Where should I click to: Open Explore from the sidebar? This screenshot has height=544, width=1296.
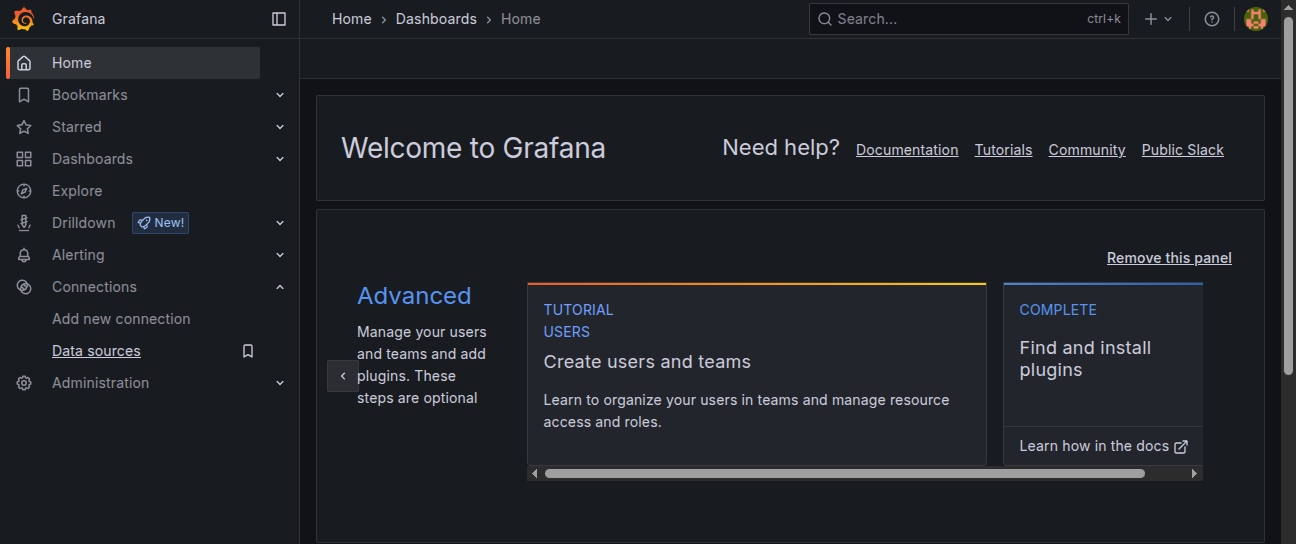point(77,191)
